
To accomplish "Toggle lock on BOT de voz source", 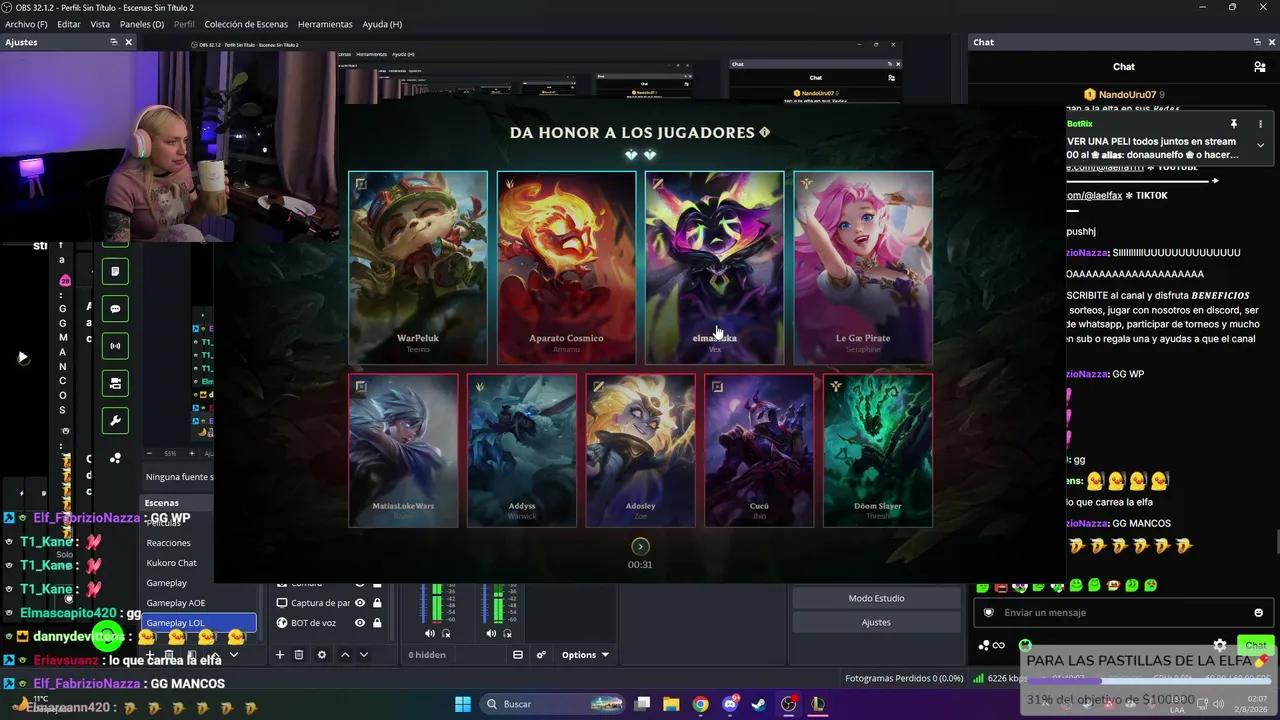I will [377, 623].
